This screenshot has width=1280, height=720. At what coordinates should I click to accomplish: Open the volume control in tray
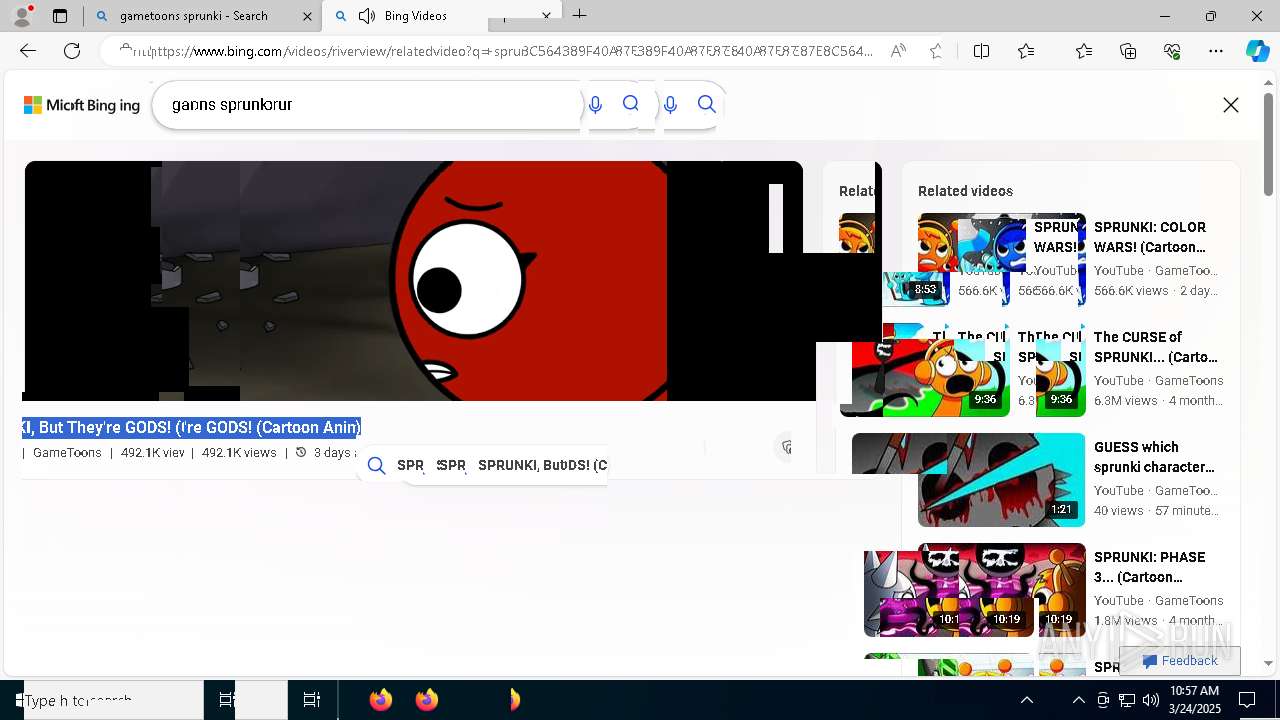click(1151, 700)
